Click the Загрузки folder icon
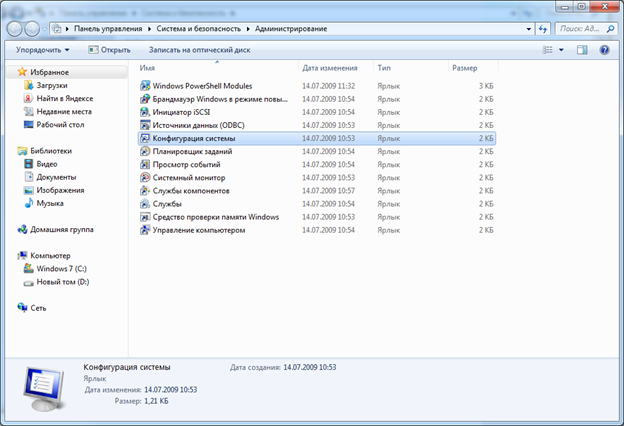This screenshot has height=426, width=624. [29, 85]
